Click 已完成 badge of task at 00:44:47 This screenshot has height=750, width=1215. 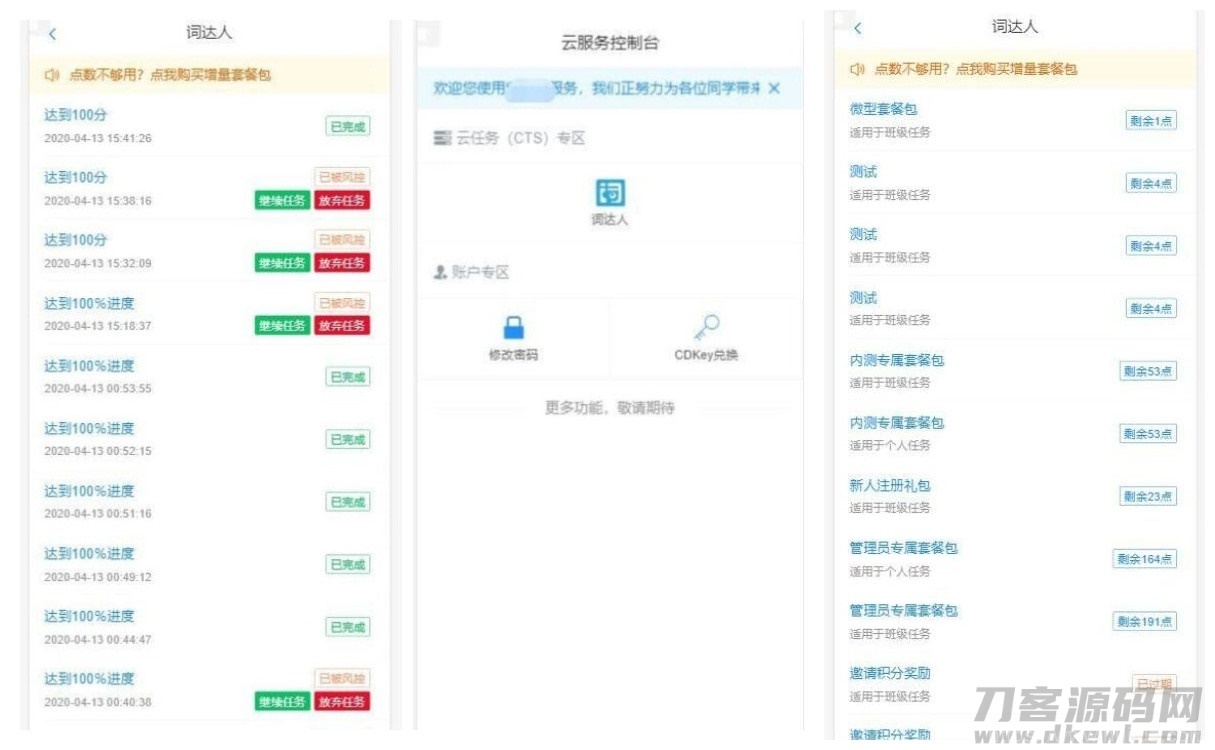click(x=347, y=627)
